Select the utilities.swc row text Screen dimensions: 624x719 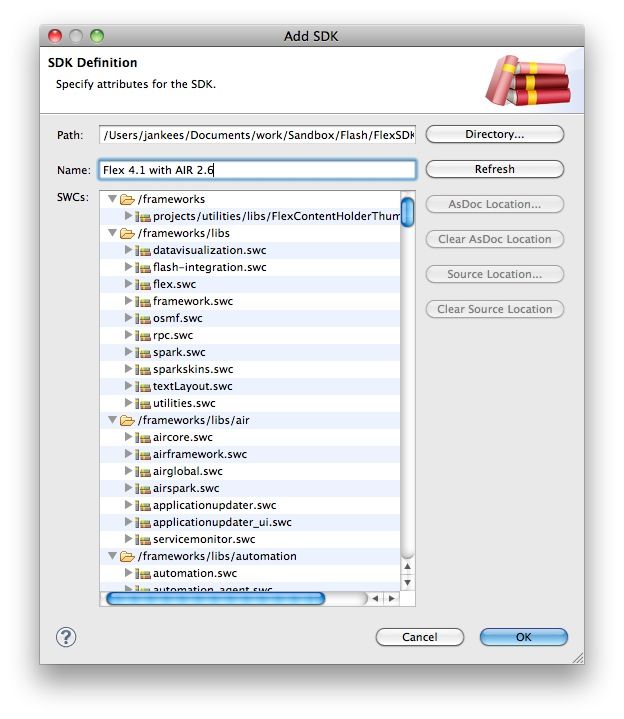coord(184,403)
